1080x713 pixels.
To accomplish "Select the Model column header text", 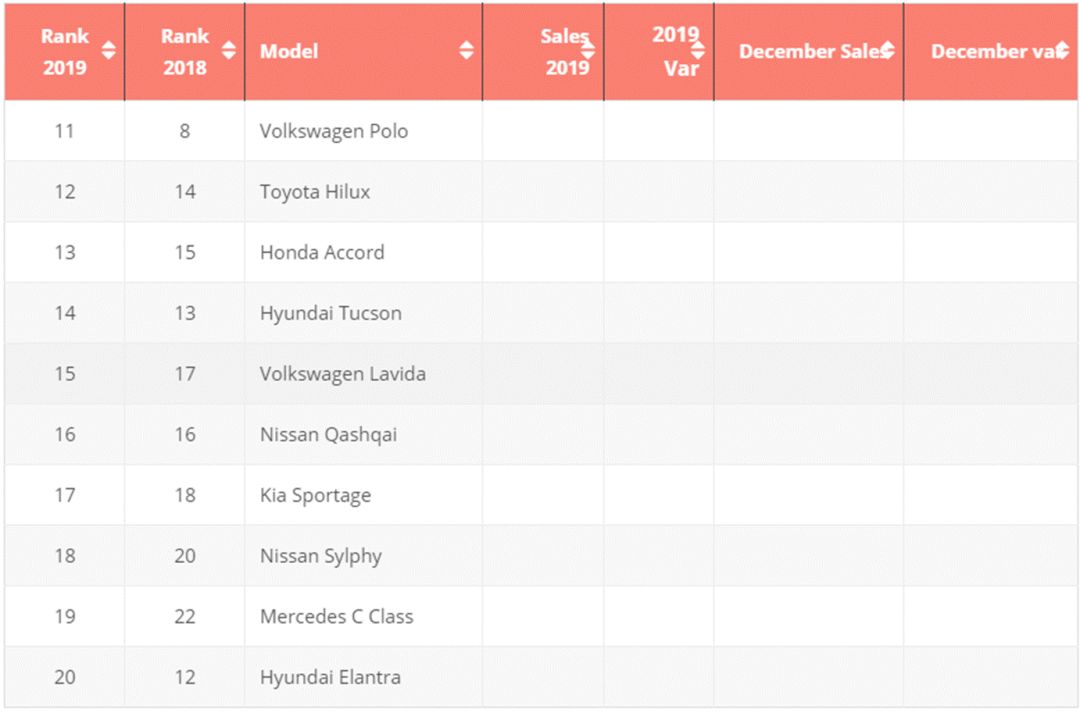I will pyautogui.click(x=289, y=51).
